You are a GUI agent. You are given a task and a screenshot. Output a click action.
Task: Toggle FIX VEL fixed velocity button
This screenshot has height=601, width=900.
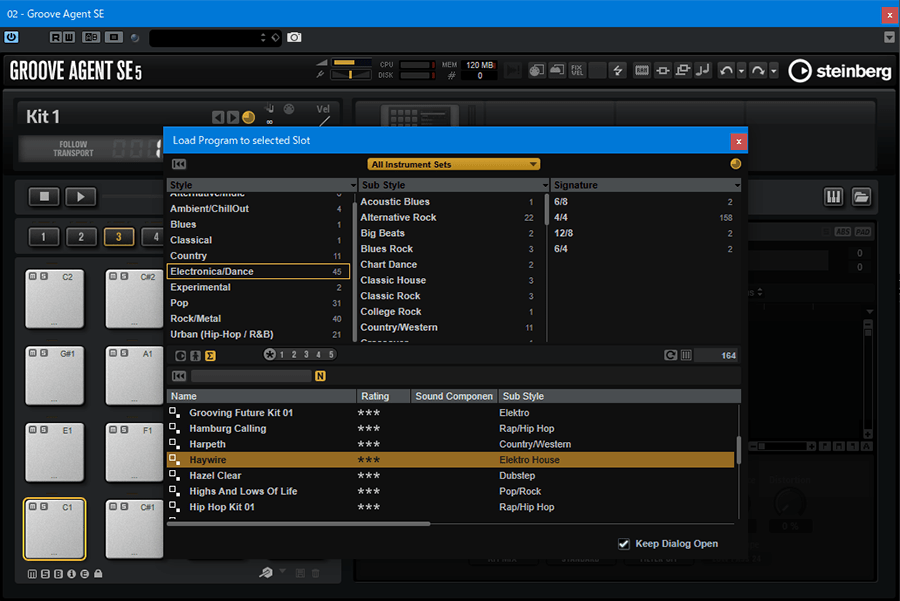(x=577, y=71)
